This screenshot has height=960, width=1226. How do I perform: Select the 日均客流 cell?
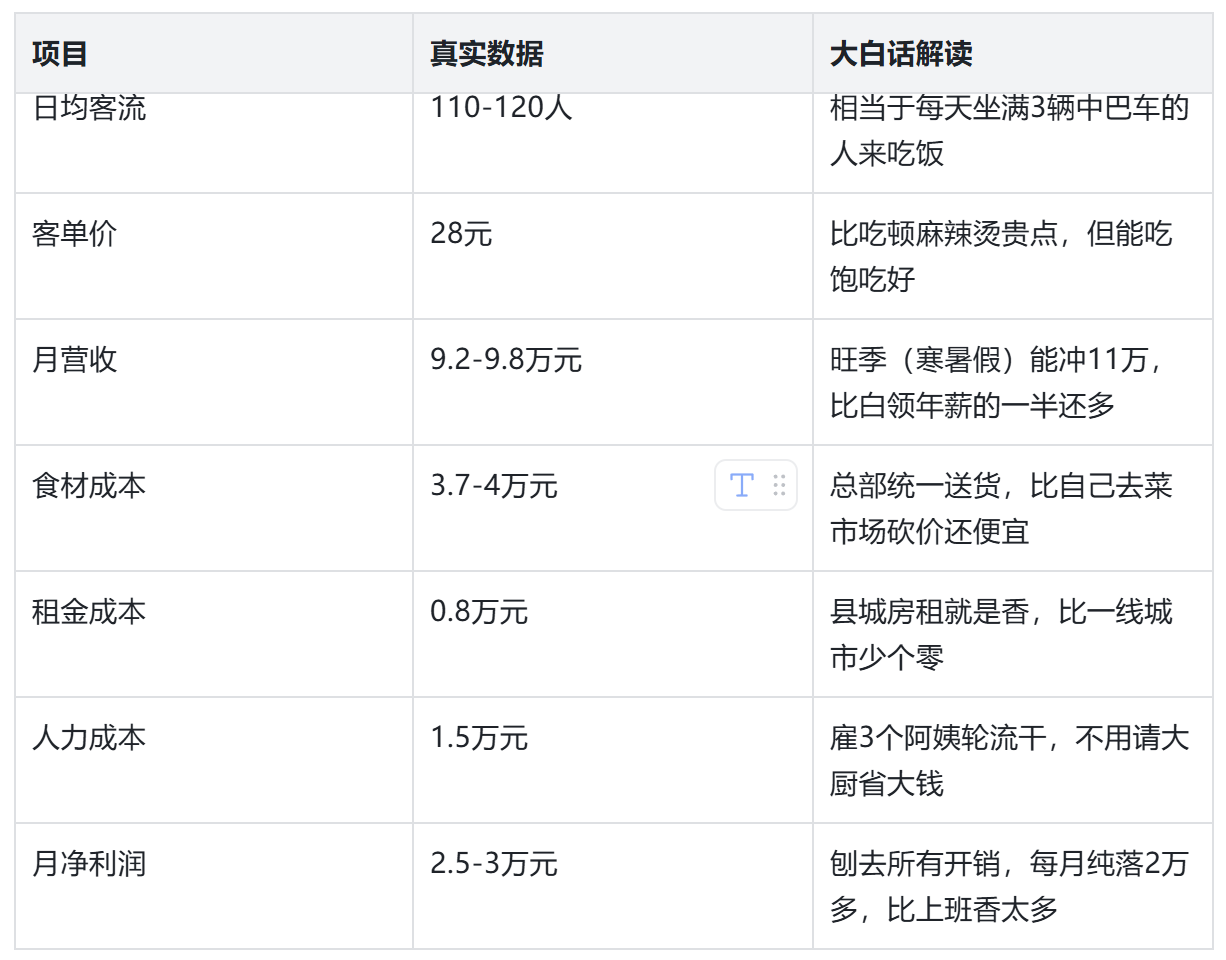tap(89, 108)
